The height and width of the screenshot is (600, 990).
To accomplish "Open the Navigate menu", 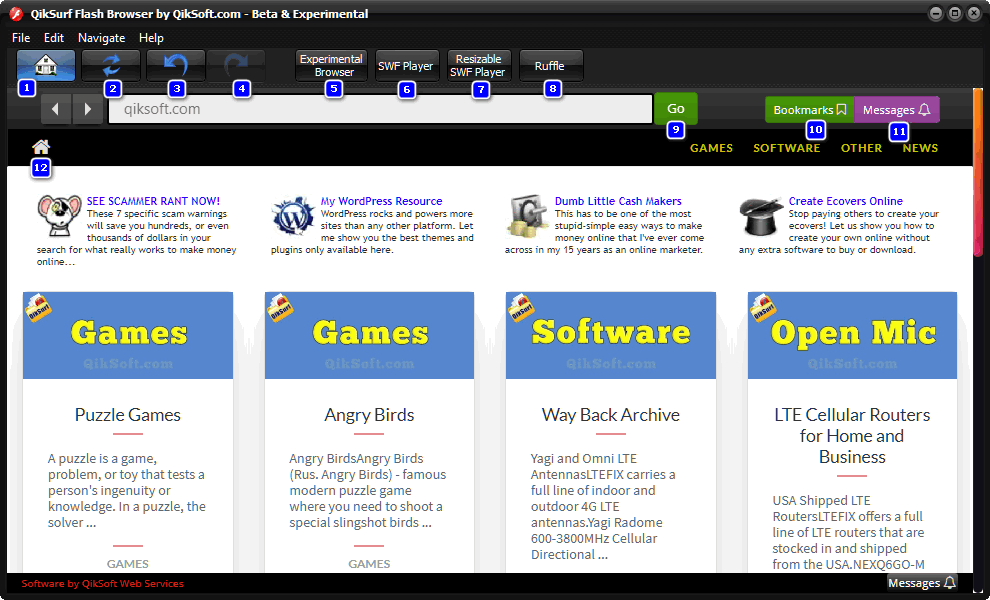I will pyautogui.click(x=101, y=37).
